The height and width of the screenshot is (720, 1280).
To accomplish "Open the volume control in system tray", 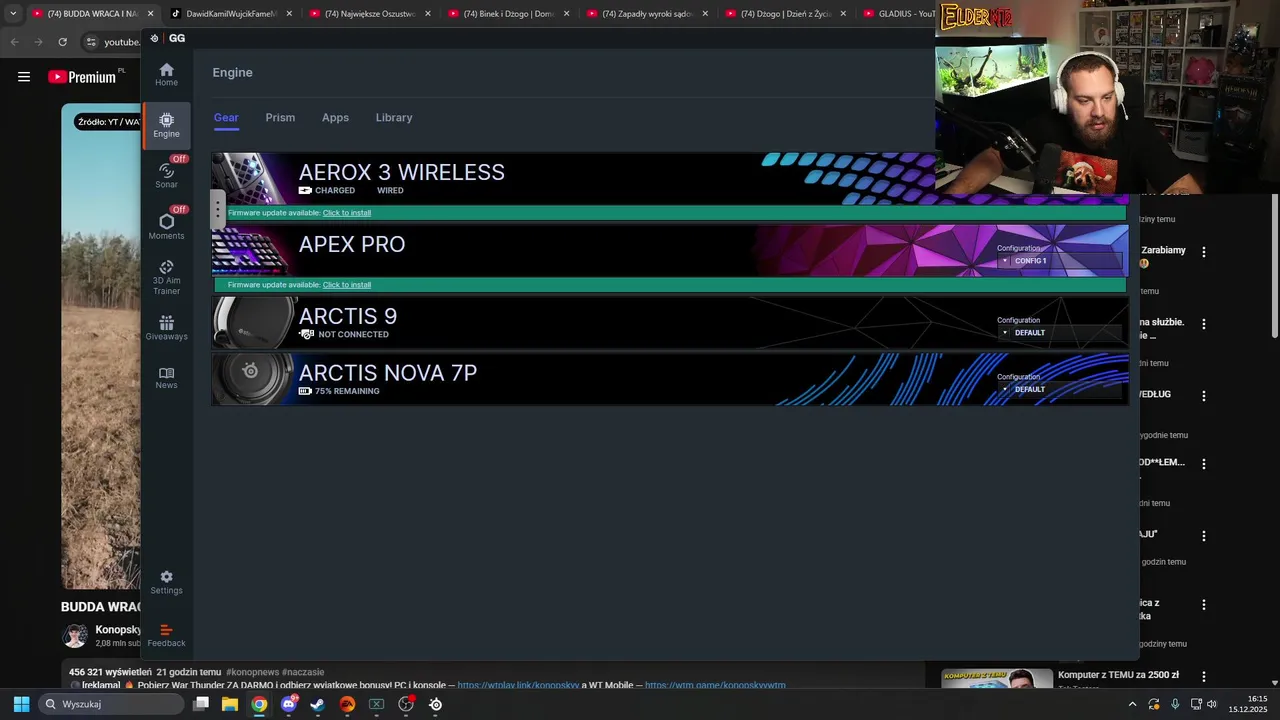I will (1212, 704).
